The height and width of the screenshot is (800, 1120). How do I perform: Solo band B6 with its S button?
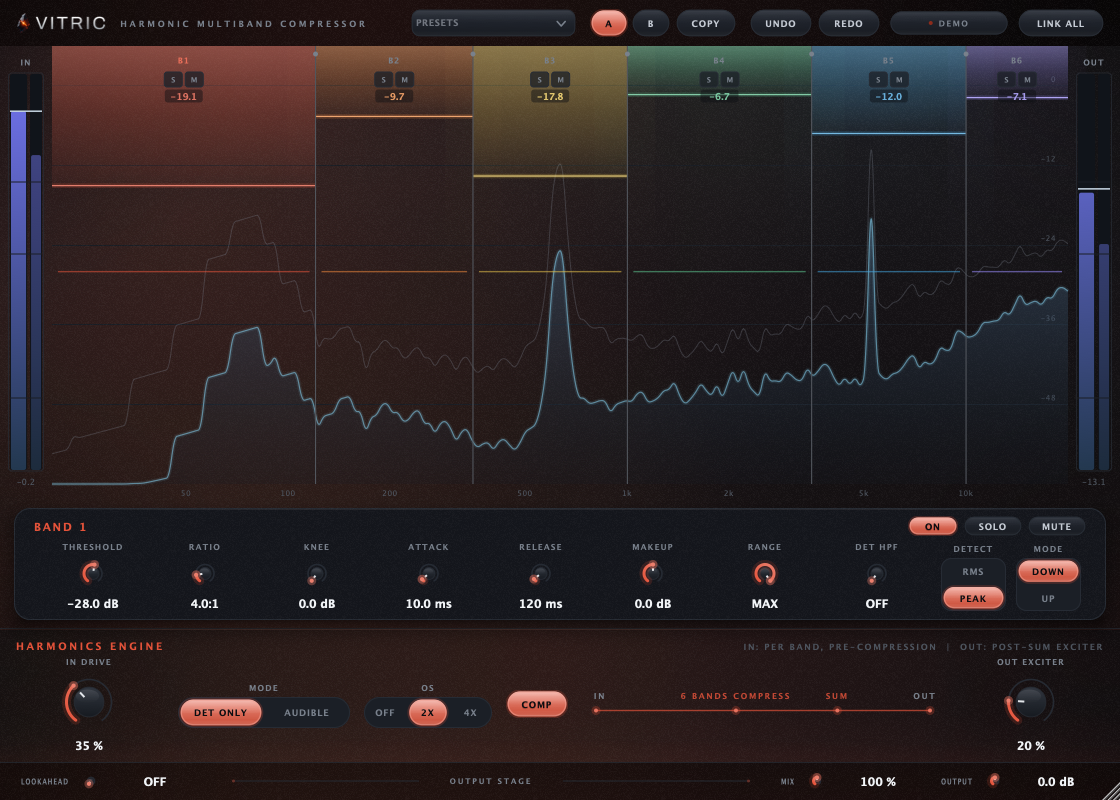[x=1006, y=79]
